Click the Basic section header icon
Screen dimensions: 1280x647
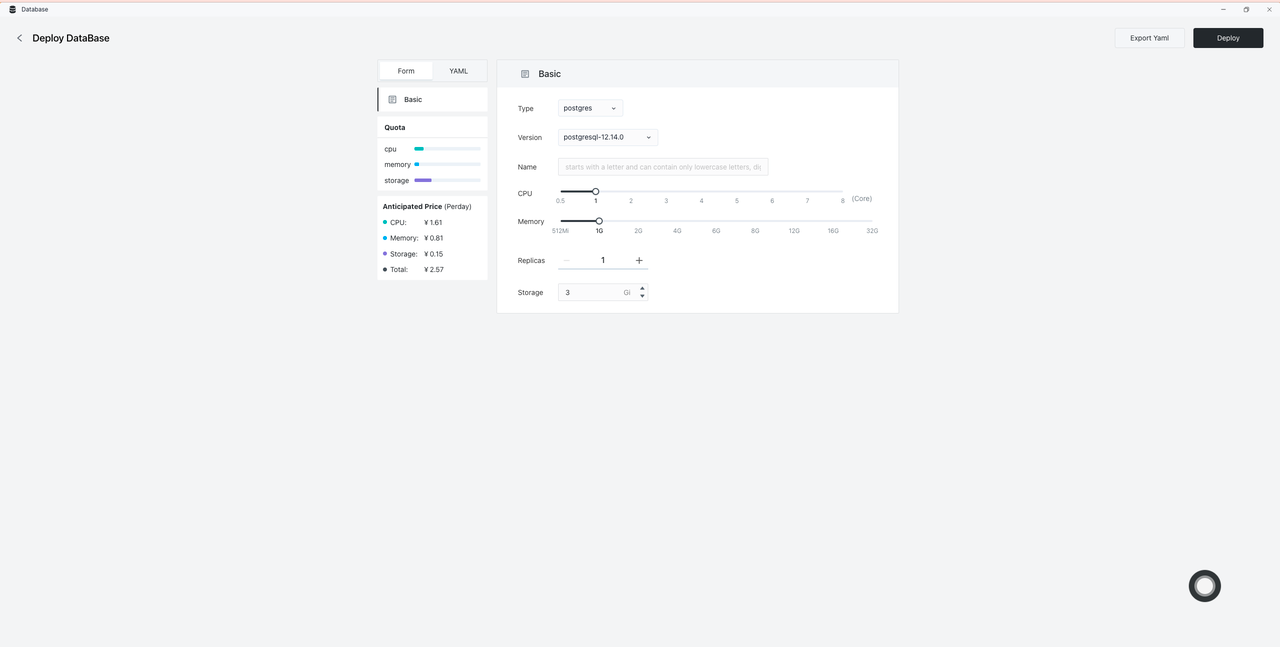(525, 74)
